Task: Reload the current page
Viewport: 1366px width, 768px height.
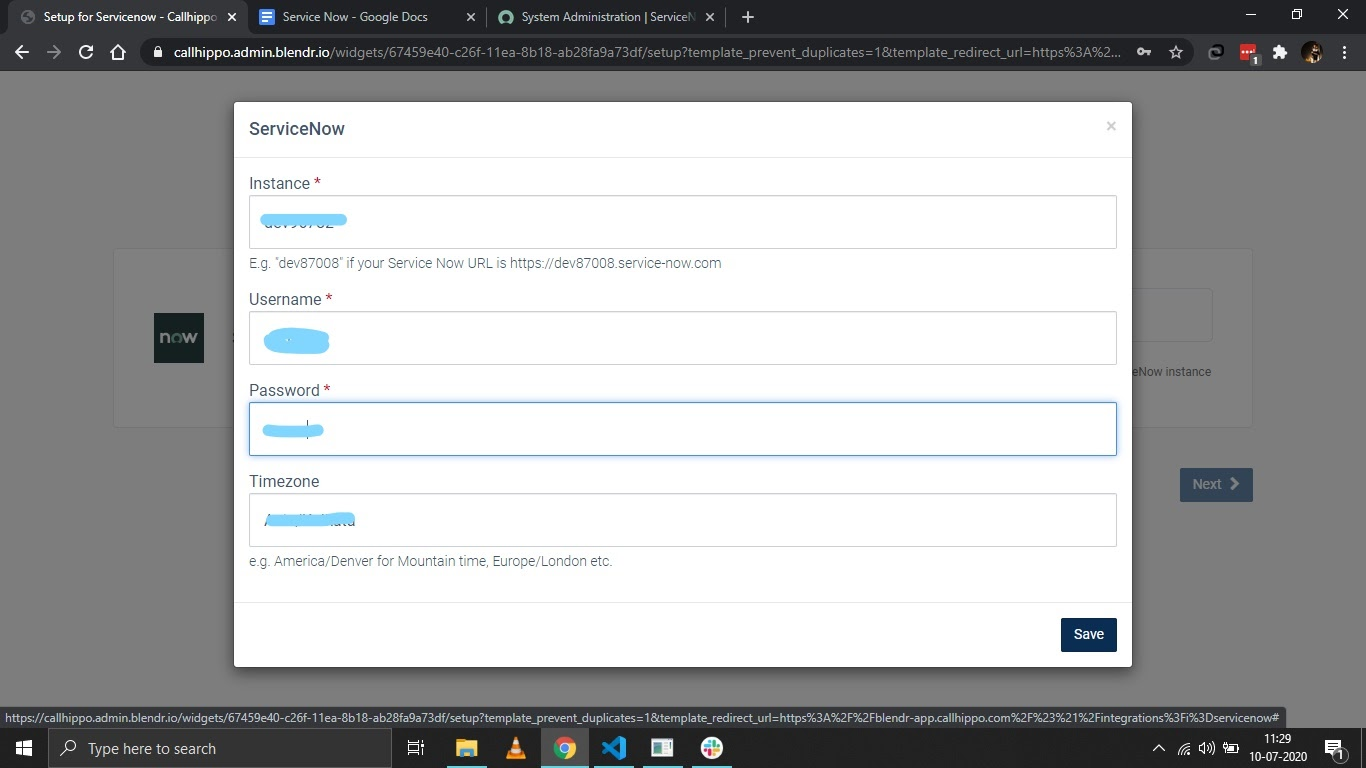Action: coord(86,53)
